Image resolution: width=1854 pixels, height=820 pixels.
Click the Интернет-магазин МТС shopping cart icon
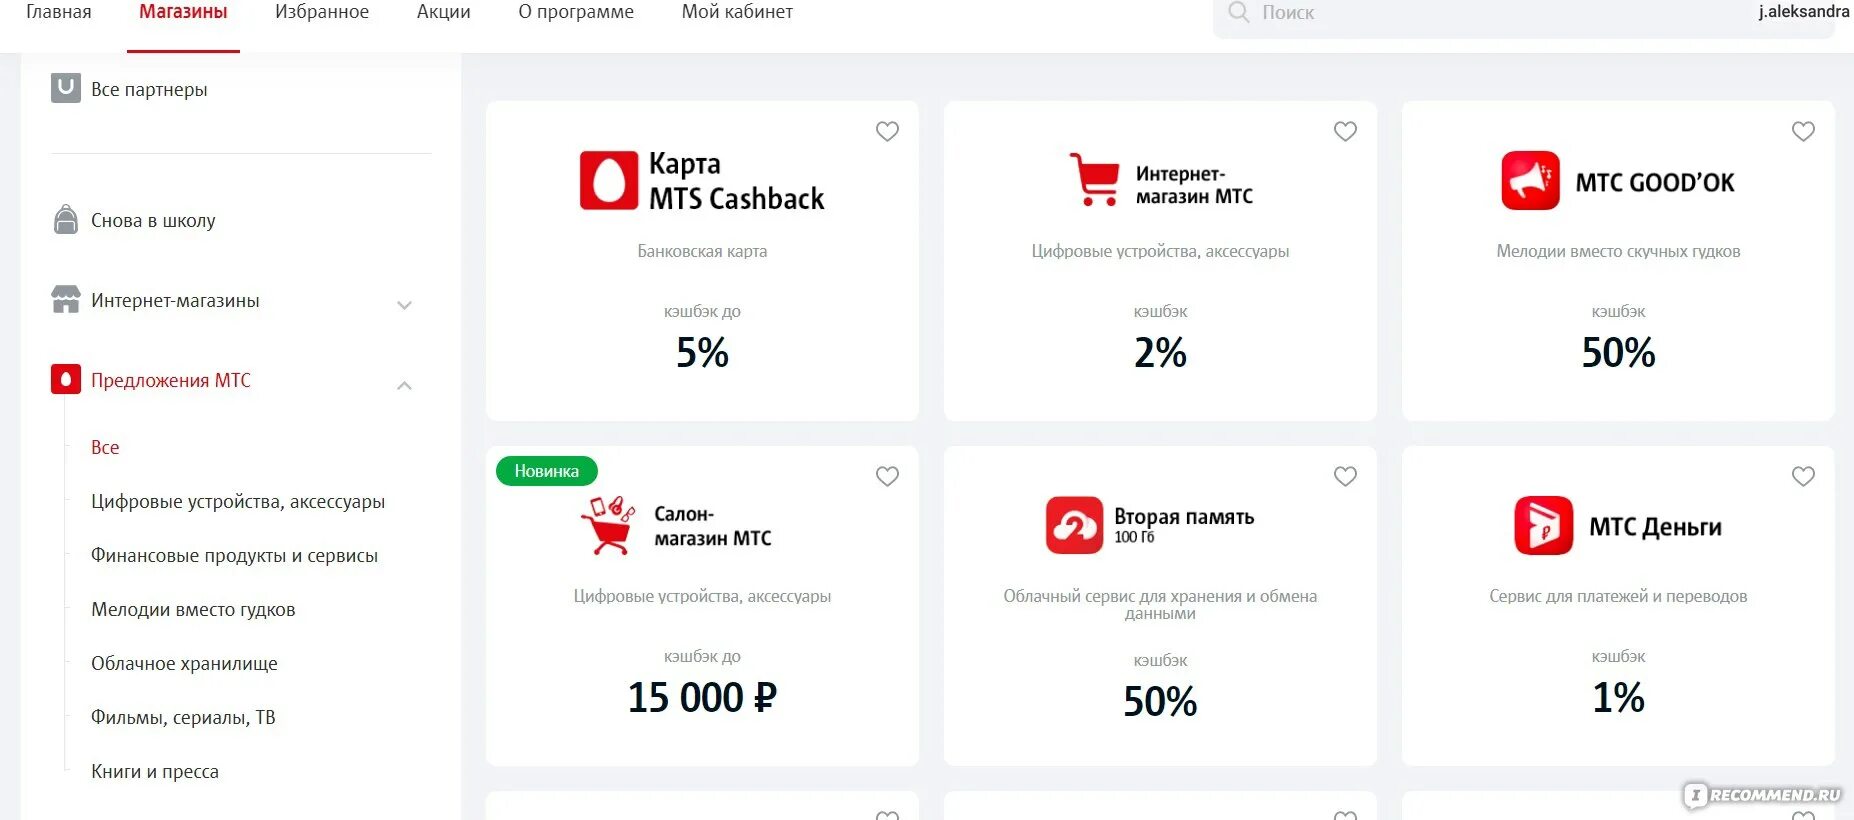[x=1094, y=180]
